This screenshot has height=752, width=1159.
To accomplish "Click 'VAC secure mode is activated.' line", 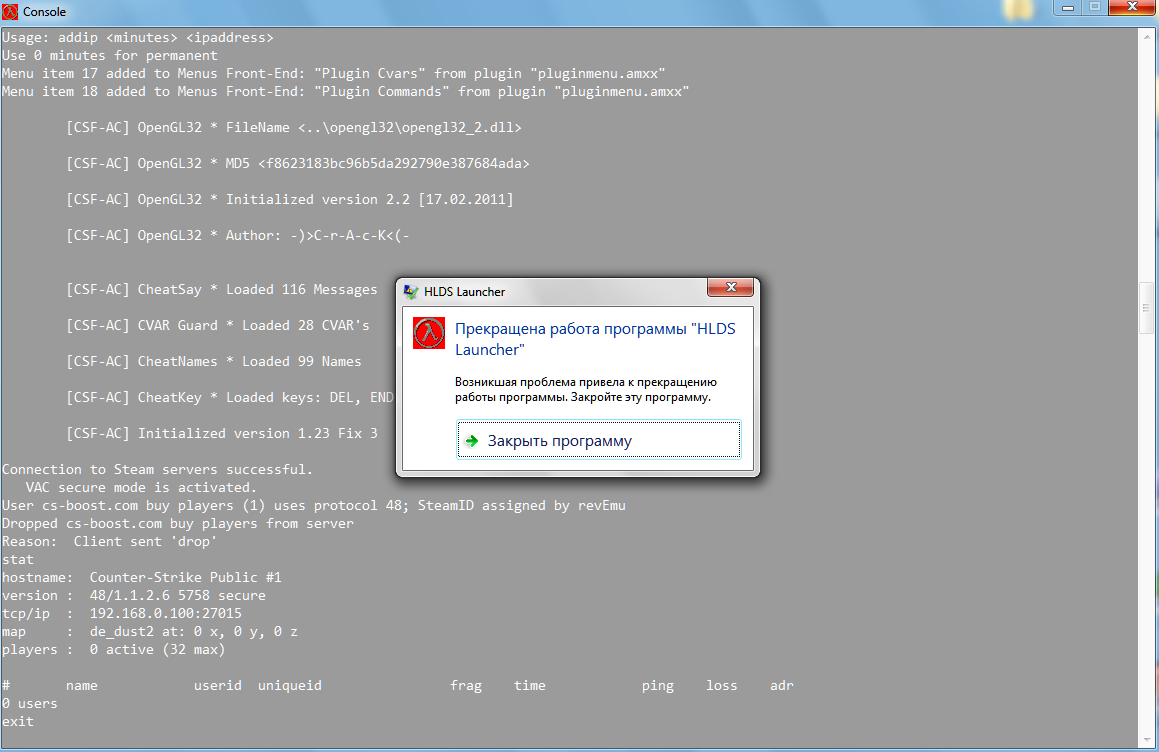I will coord(141,488).
